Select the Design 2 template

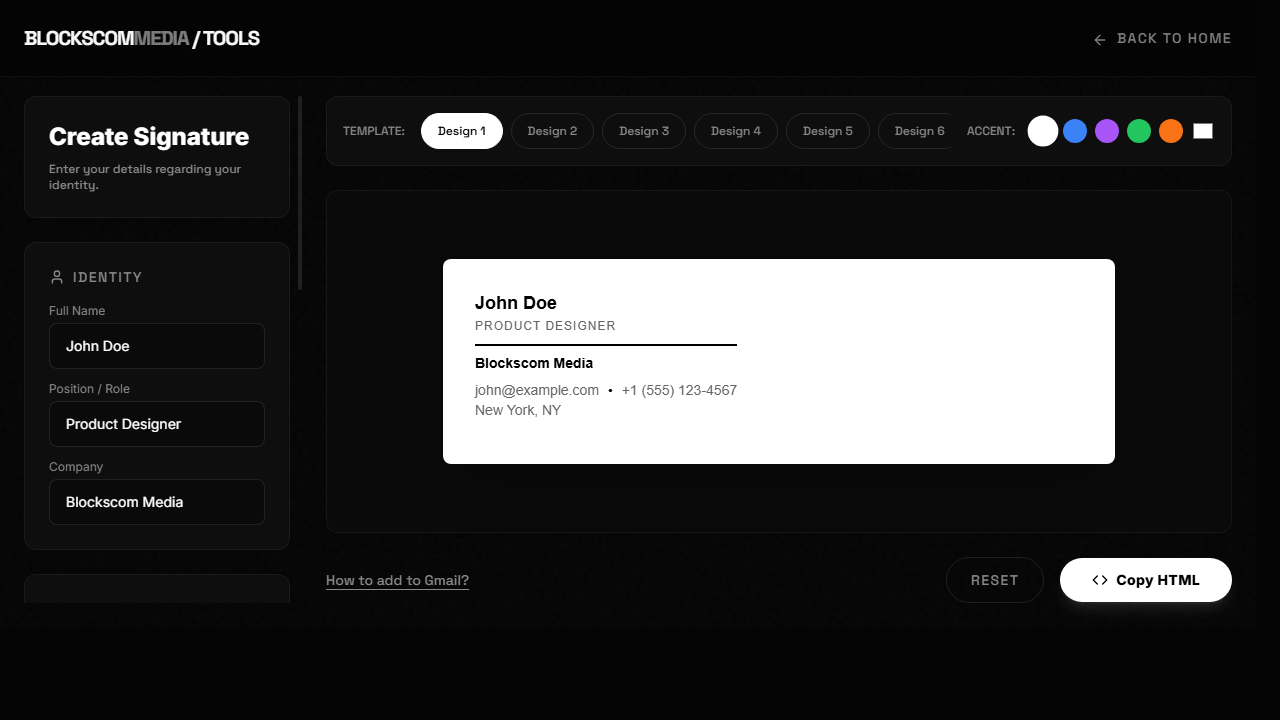click(x=552, y=130)
